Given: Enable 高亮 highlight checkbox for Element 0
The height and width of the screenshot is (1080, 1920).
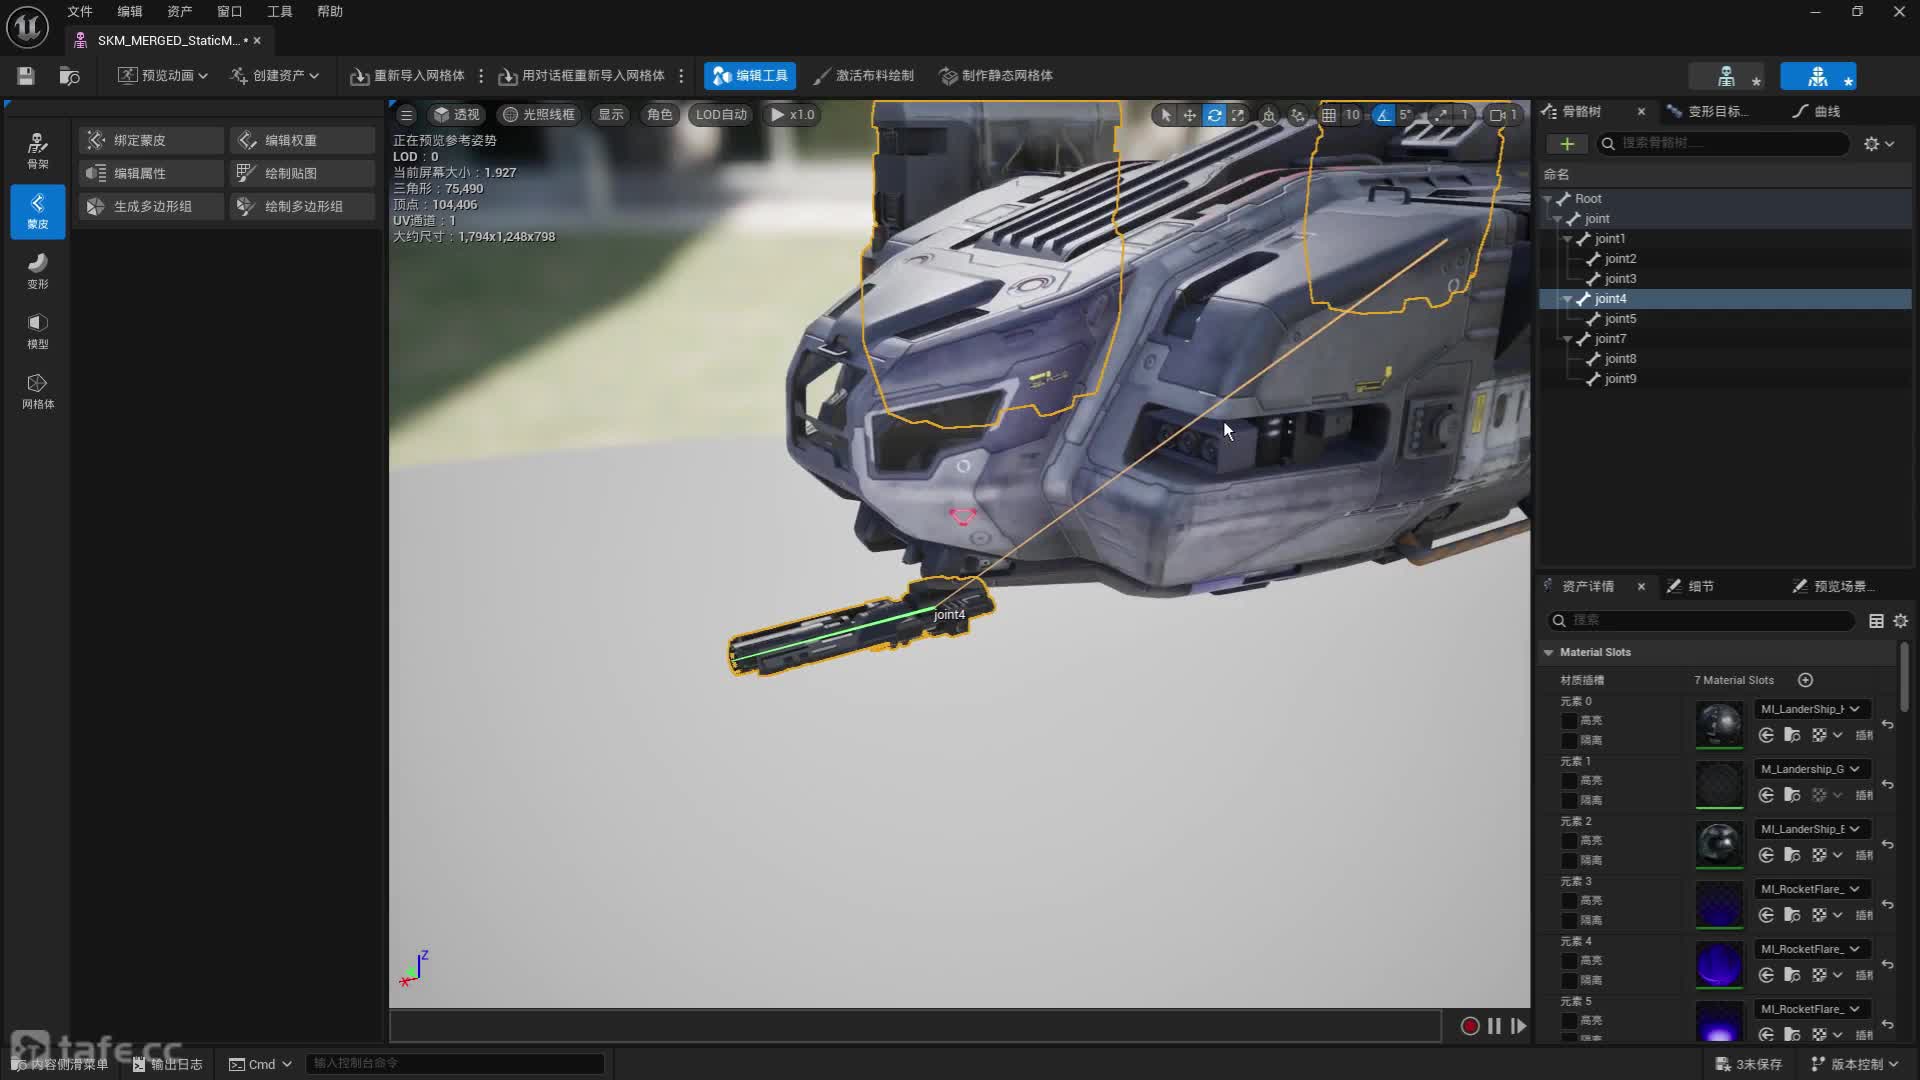Looking at the screenshot, I should (1569, 721).
